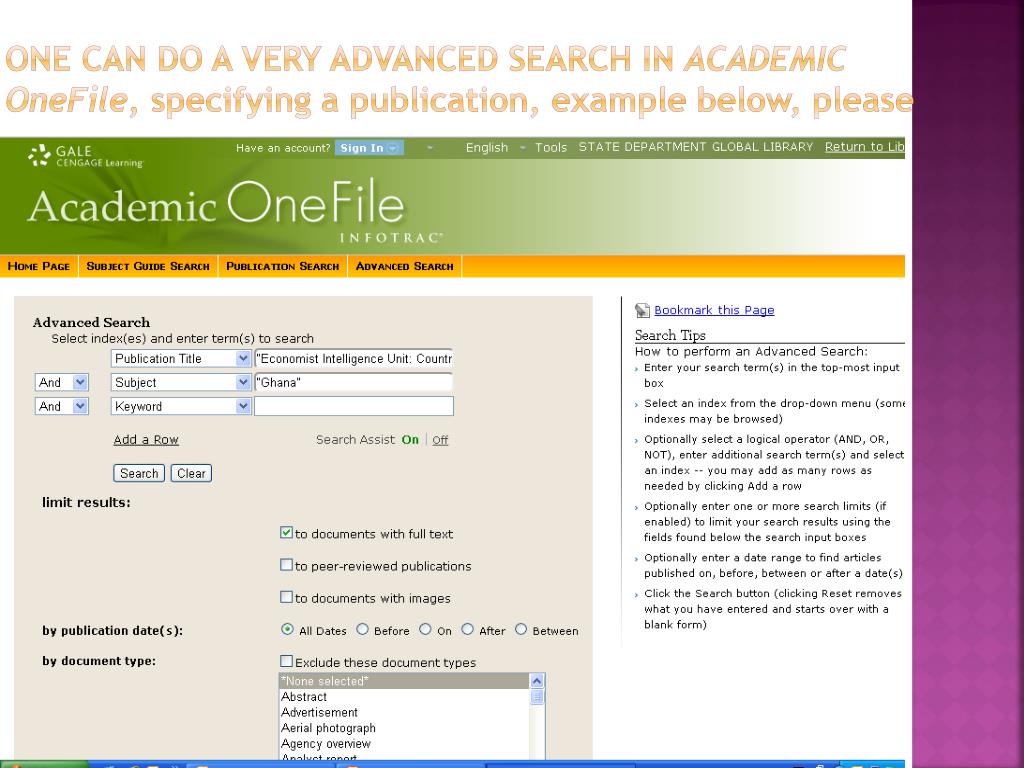Select the Before date radio button
The width and height of the screenshot is (1024, 768).
(362, 630)
